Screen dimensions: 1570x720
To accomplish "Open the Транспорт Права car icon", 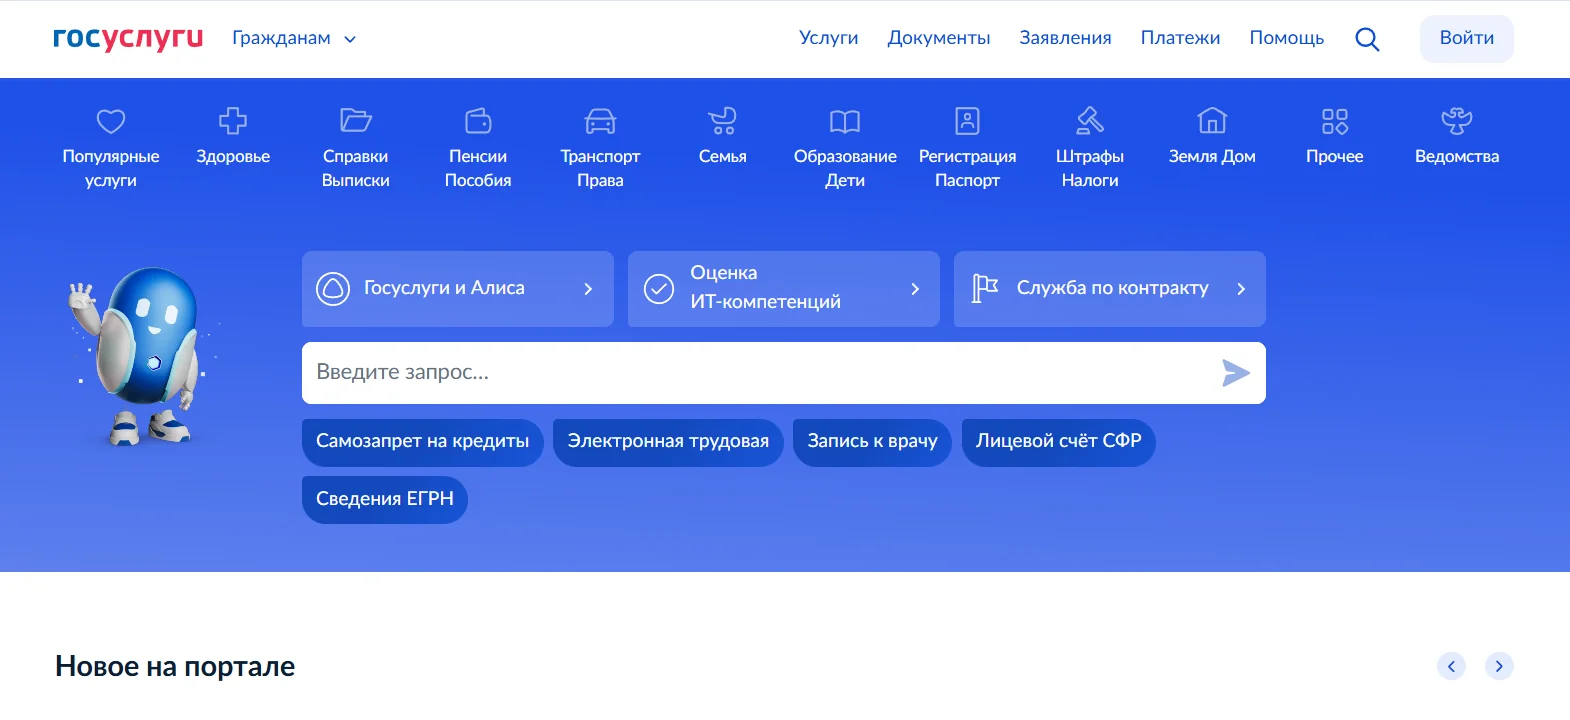I will point(600,121).
